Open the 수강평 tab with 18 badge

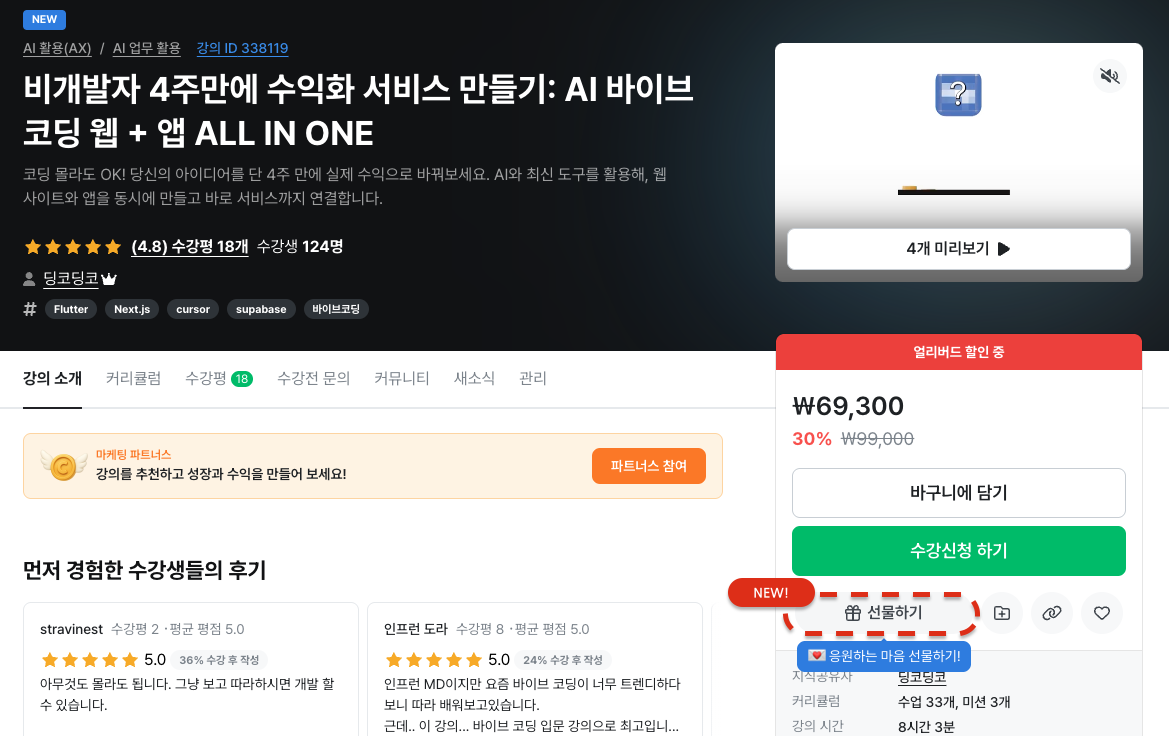(x=219, y=378)
